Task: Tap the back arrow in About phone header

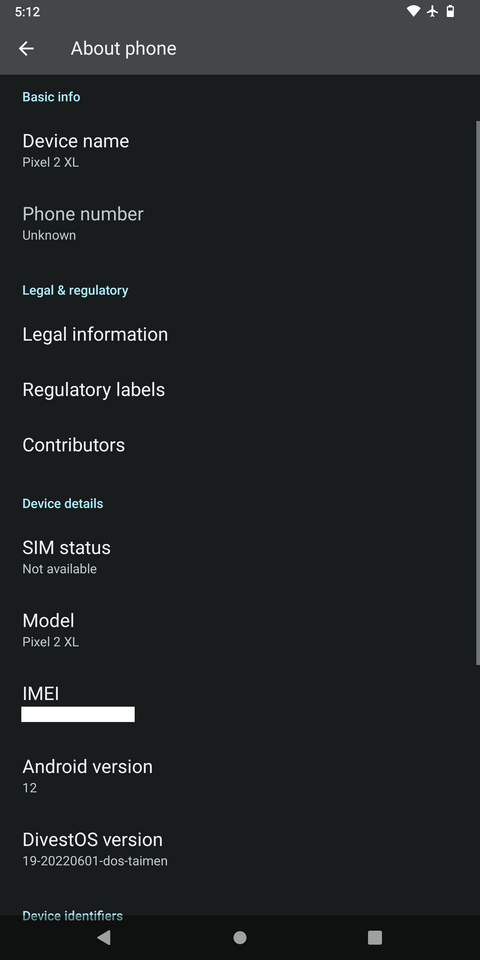Action: [26, 48]
